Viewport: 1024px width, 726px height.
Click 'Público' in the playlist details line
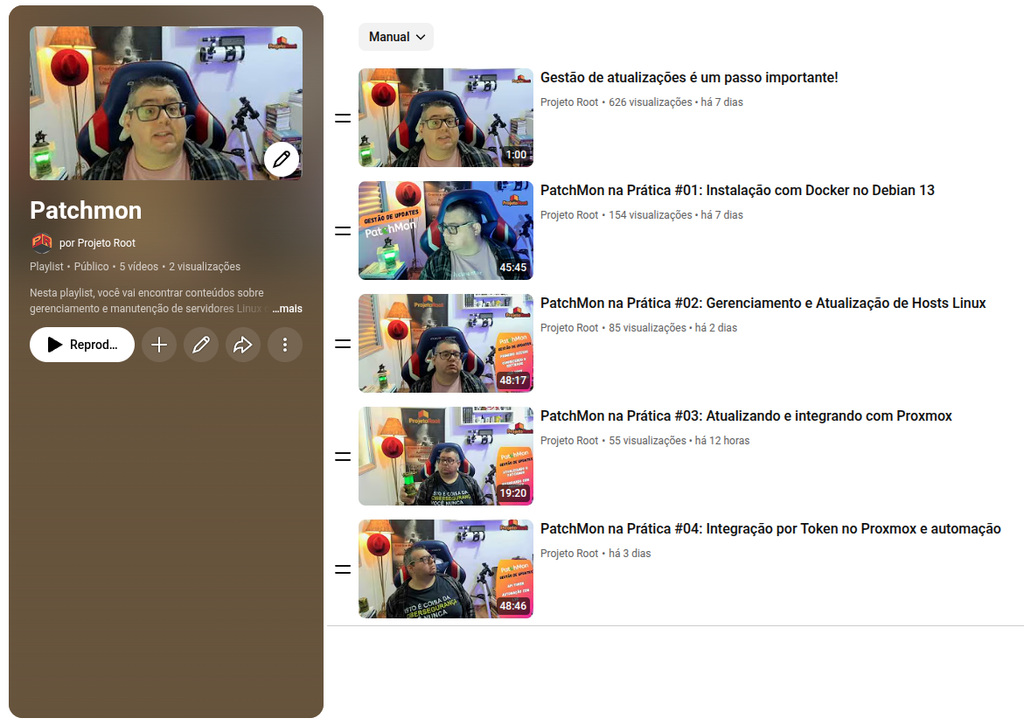91,267
